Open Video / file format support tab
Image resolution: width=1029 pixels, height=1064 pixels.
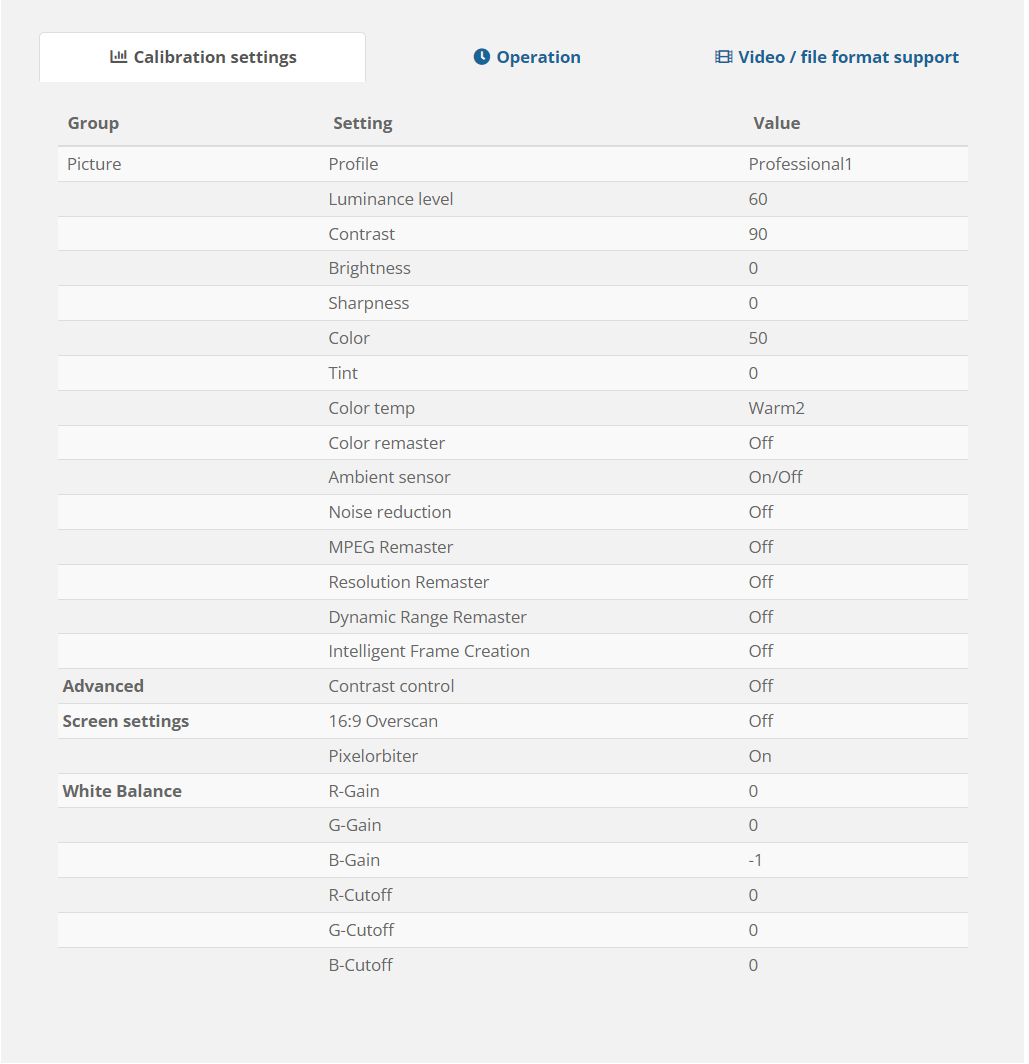pyautogui.click(x=848, y=58)
